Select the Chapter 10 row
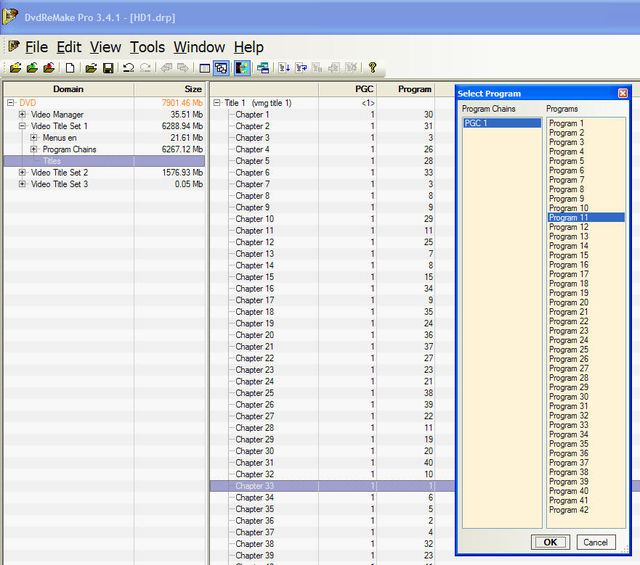Viewport: 640px width, 565px height. pos(332,219)
